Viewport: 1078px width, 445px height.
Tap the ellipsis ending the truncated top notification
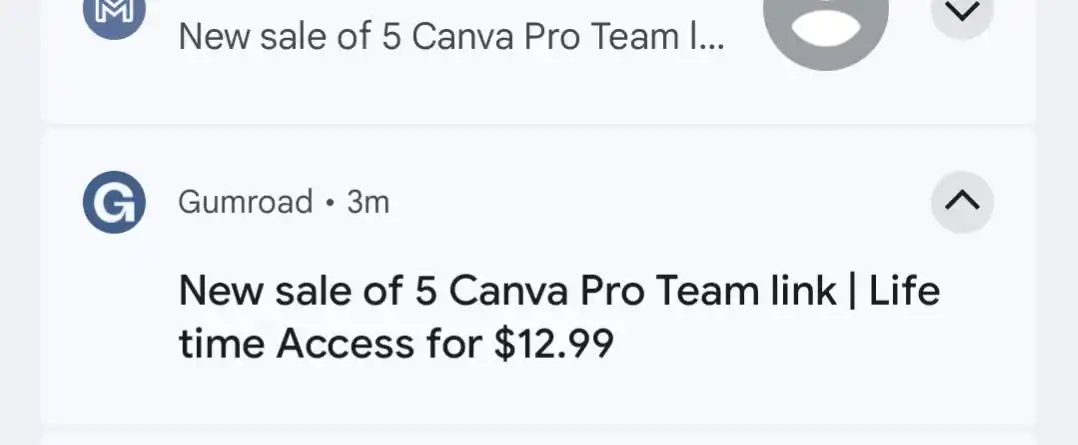click(x=707, y=42)
